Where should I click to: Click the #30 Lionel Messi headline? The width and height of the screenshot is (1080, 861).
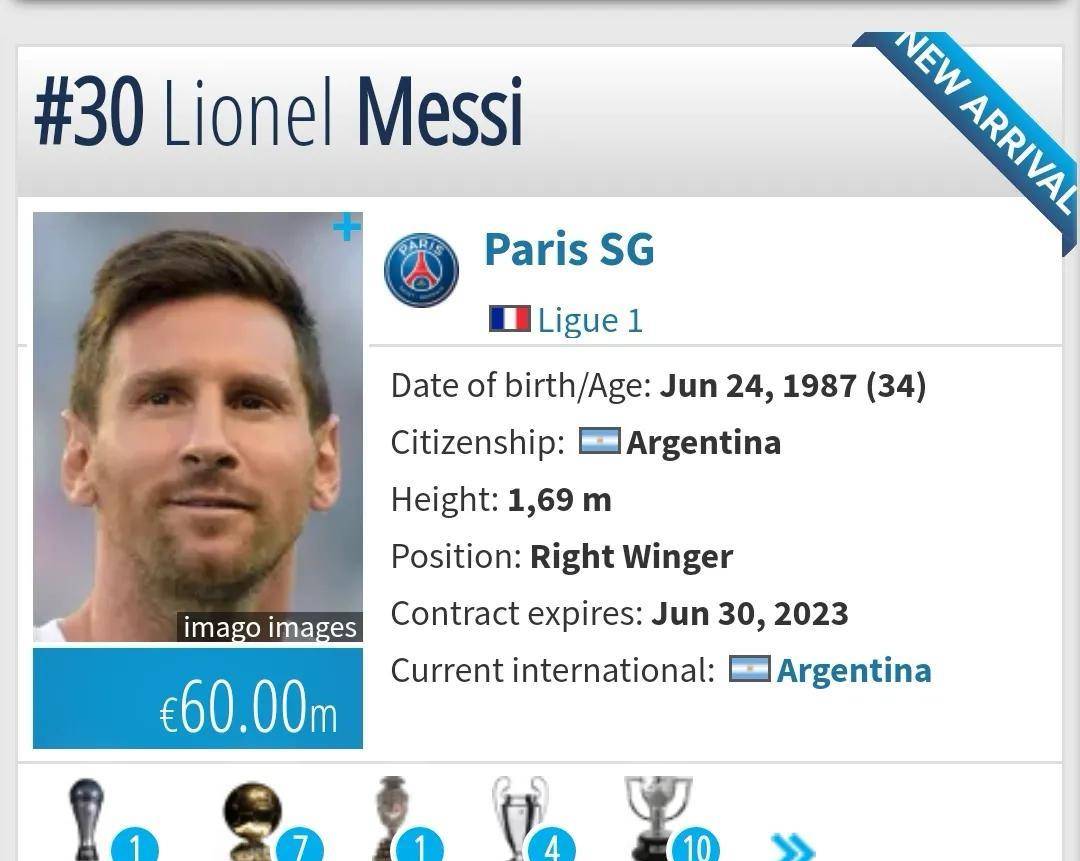pyautogui.click(x=278, y=112)
